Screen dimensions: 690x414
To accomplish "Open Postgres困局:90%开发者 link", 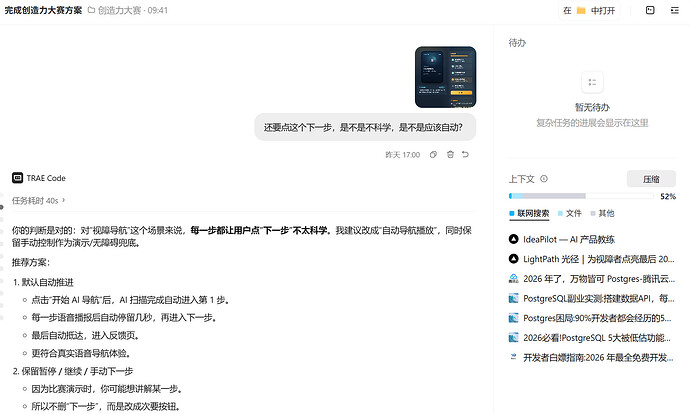I will pos(598,318).
